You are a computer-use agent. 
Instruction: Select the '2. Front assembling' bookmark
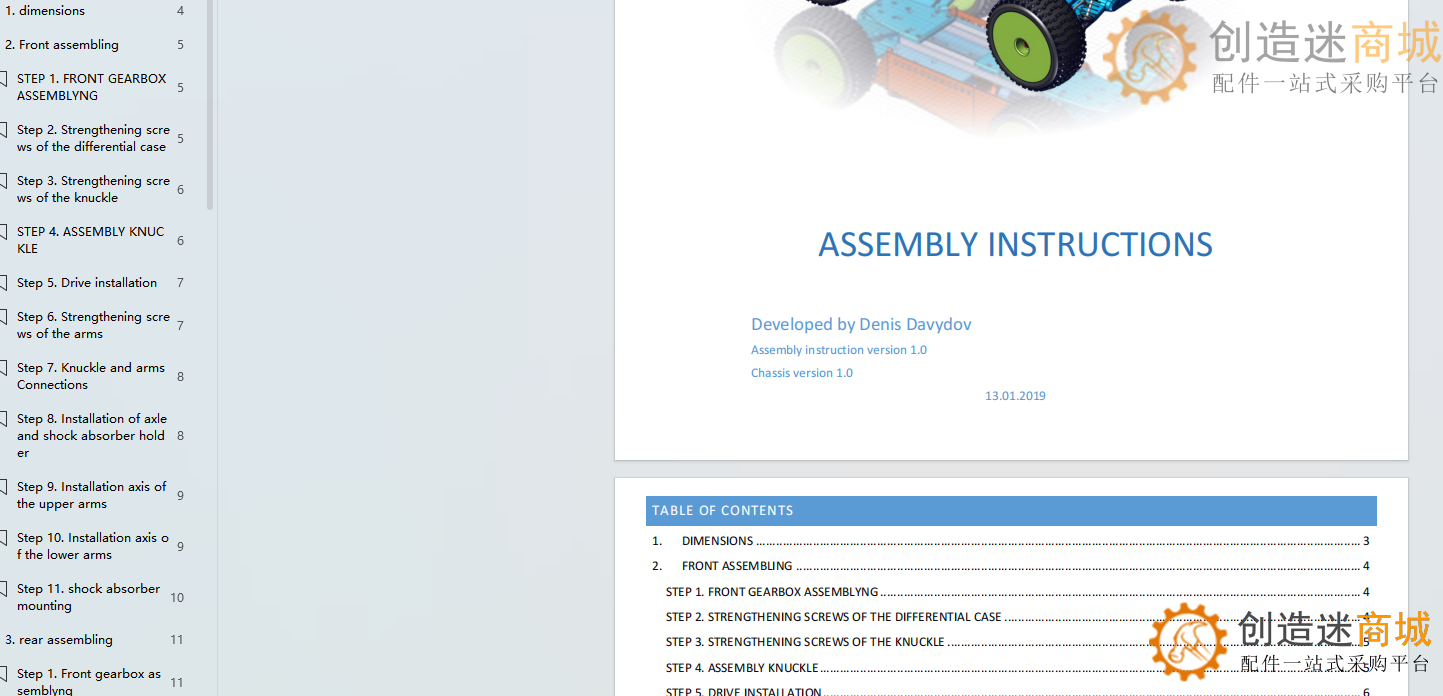68,45
